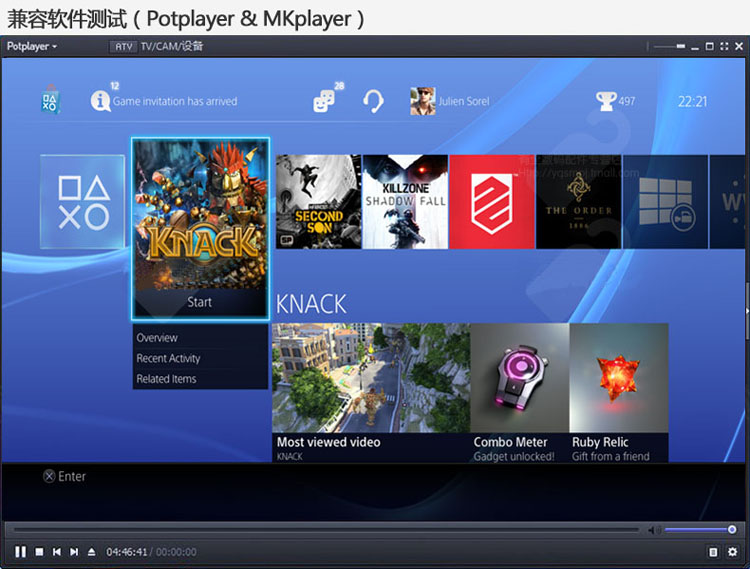Open the Recent Activity menu item
Viewport: 750px width, 569px height.
200,358
